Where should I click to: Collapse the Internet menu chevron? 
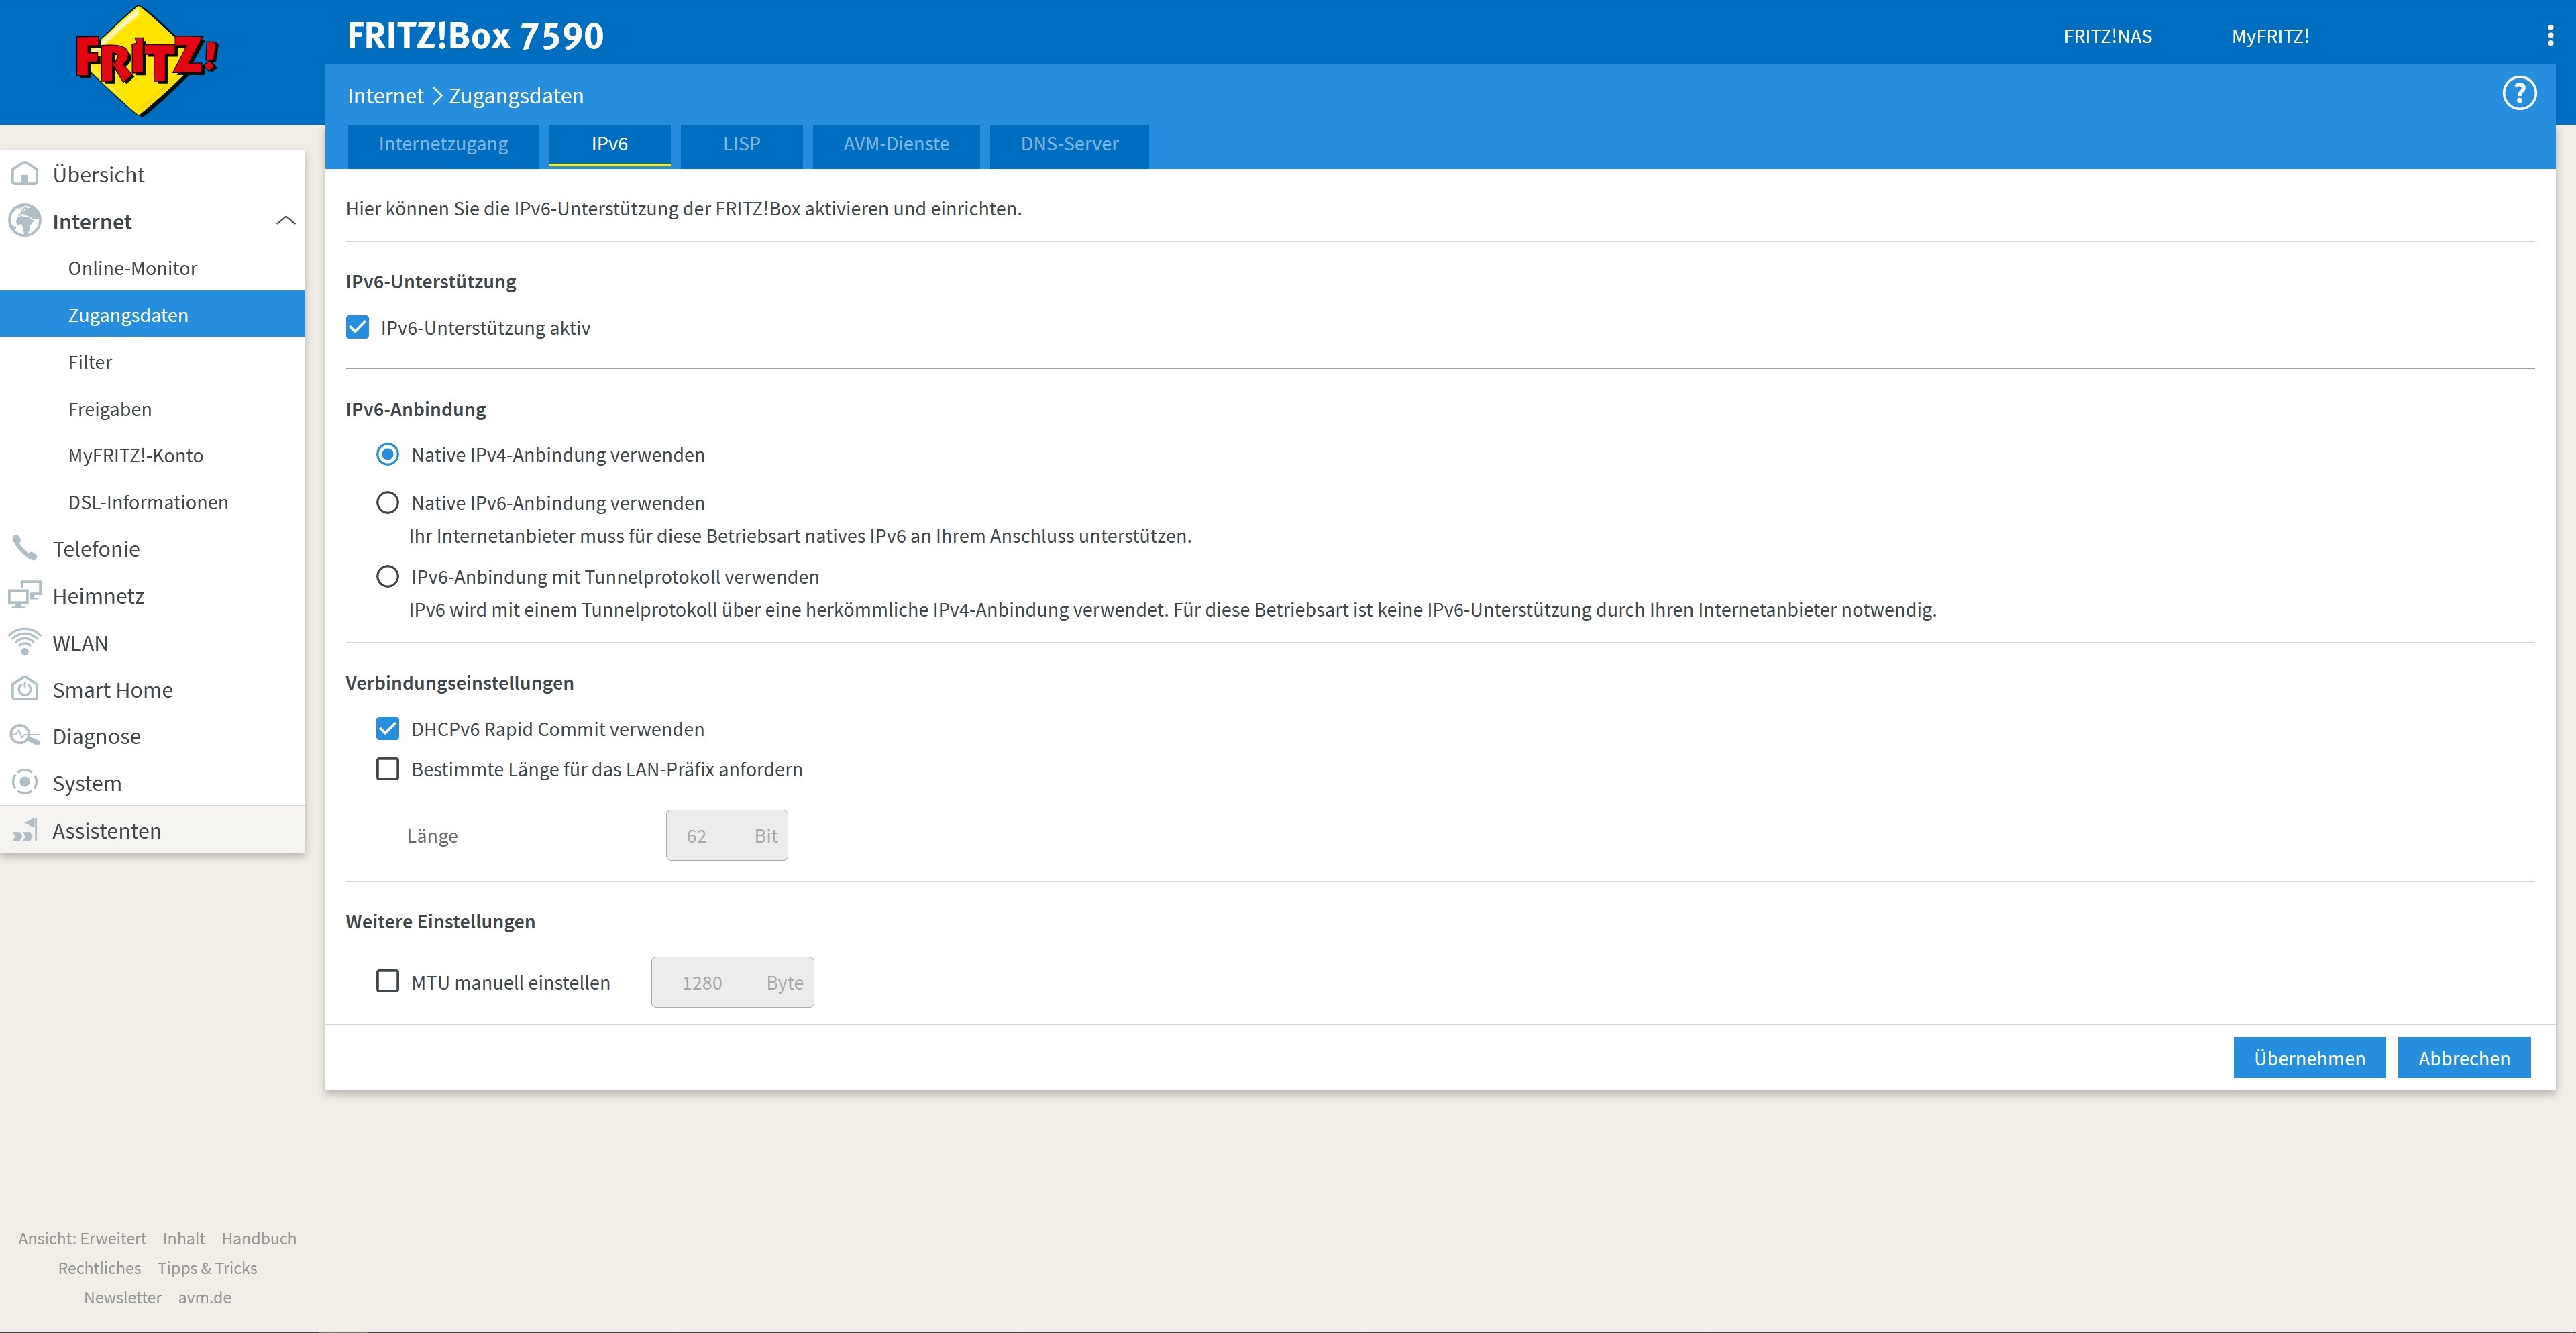coord(285,221)
